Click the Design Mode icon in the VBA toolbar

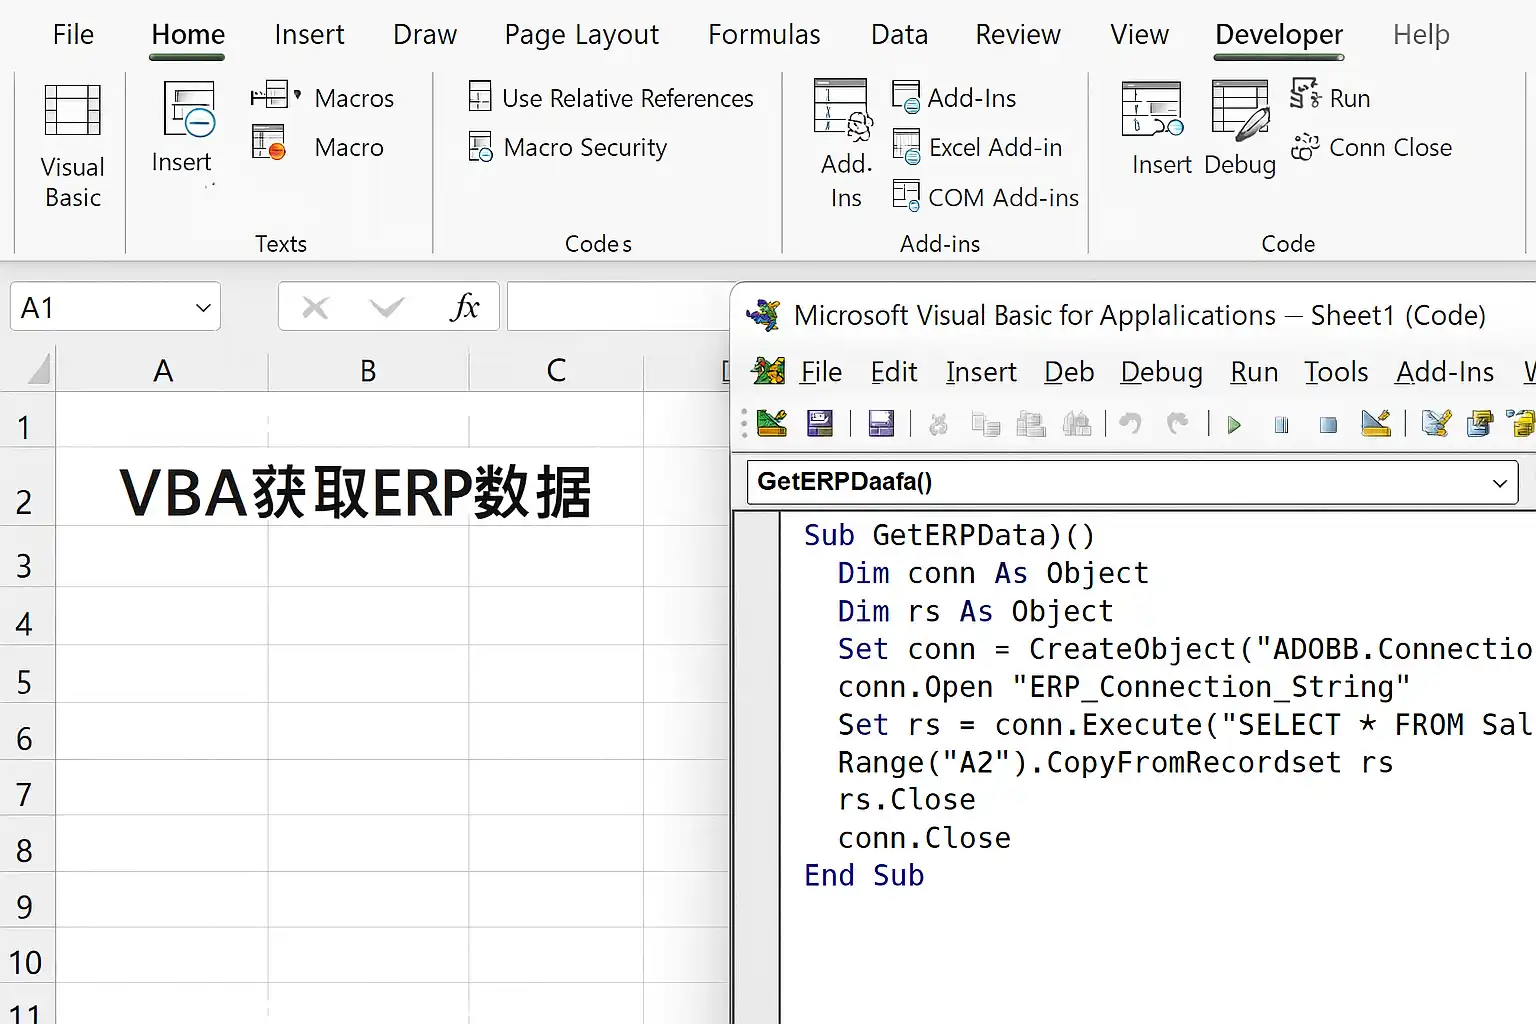coord(1376,424)
